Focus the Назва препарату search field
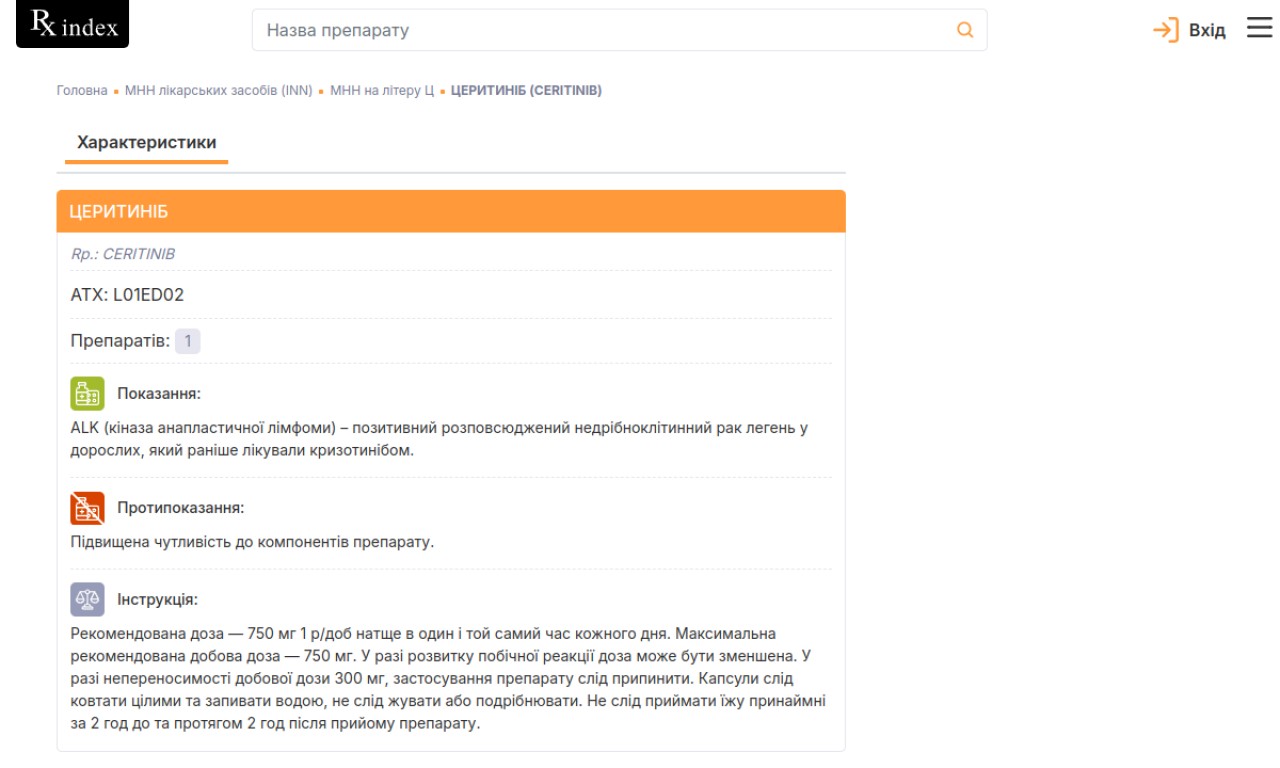 [600, 30]
